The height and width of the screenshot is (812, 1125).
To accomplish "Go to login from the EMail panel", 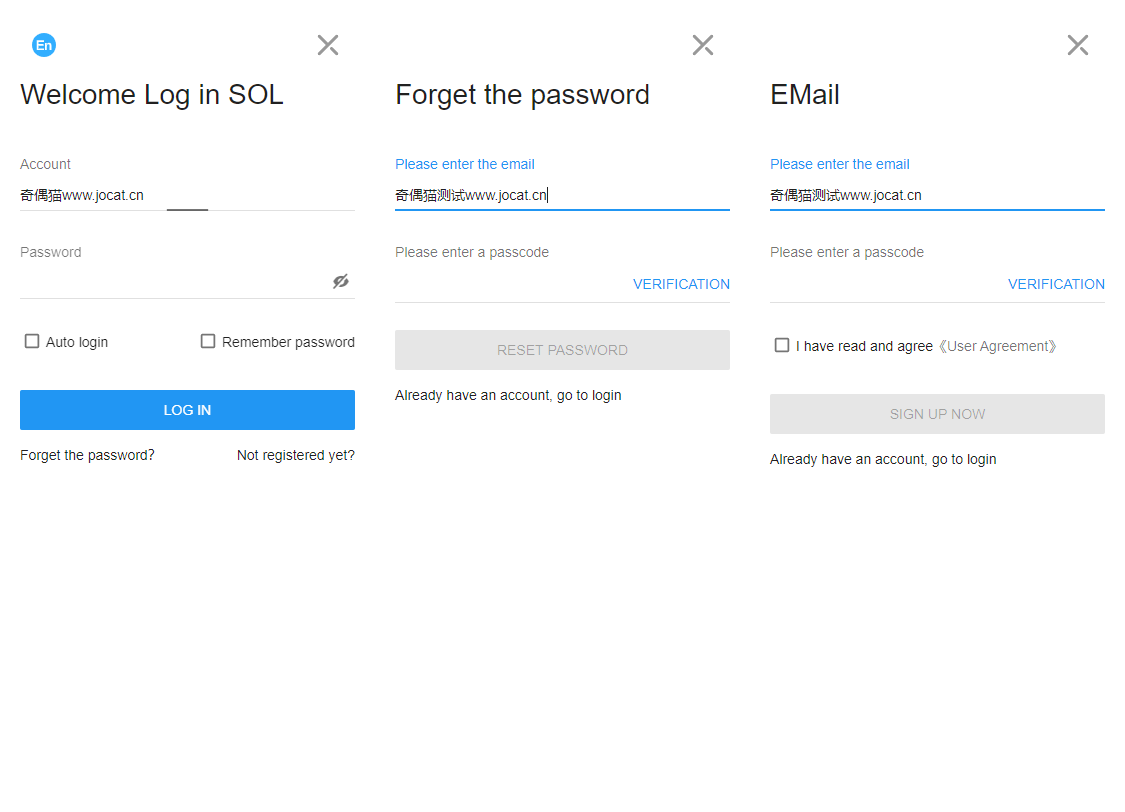I will click(883, 459).
